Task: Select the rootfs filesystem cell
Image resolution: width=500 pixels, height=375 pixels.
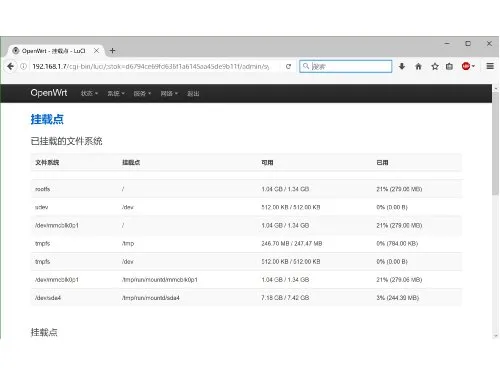Action: click(43, 189)
